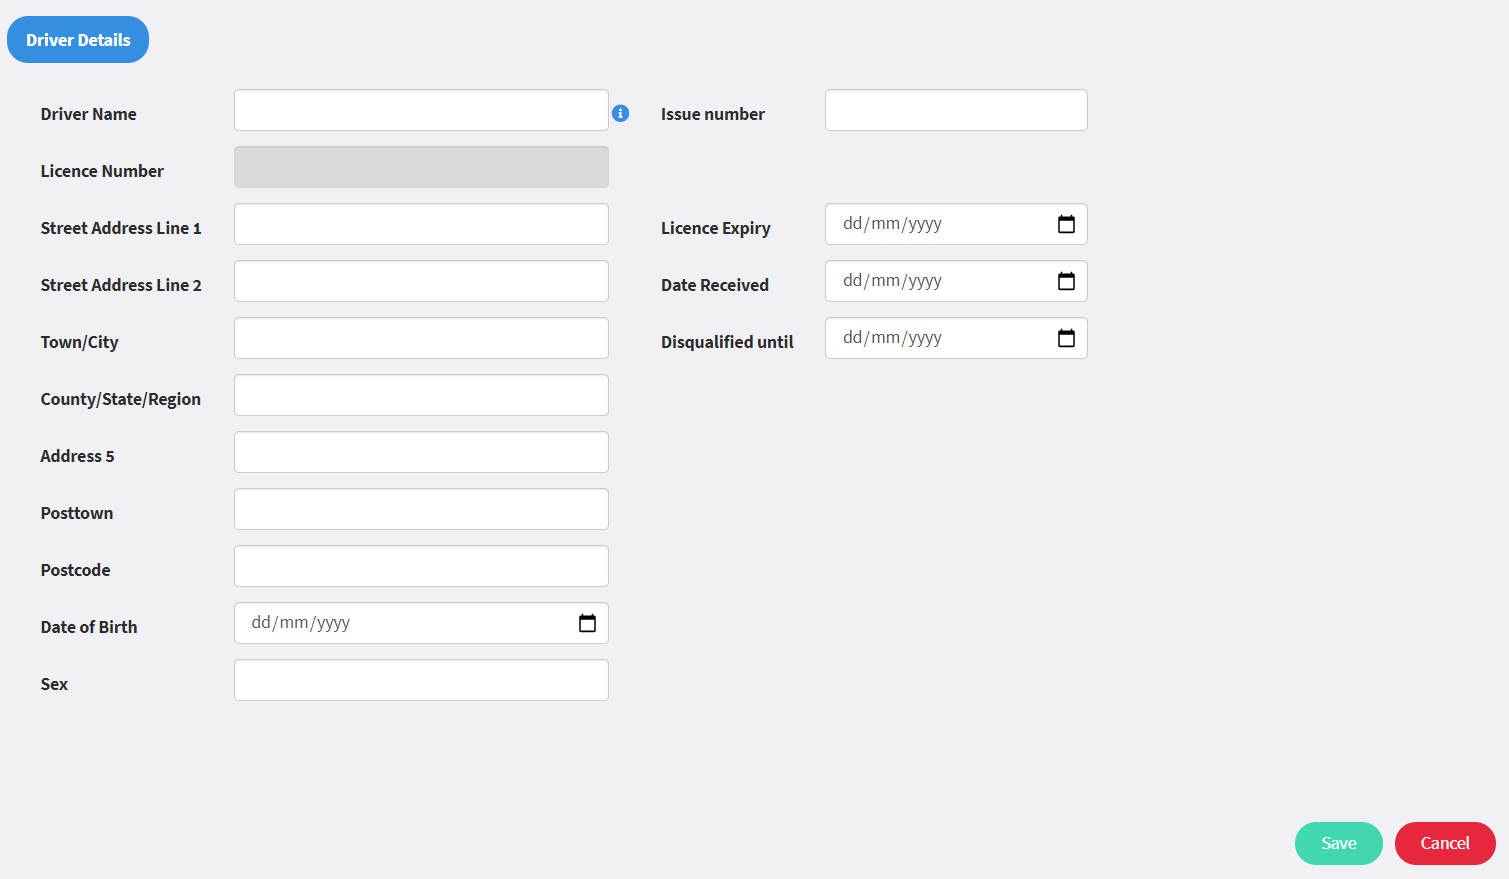
Task: Click the Street Address Line 2 label
Action: 121,285
